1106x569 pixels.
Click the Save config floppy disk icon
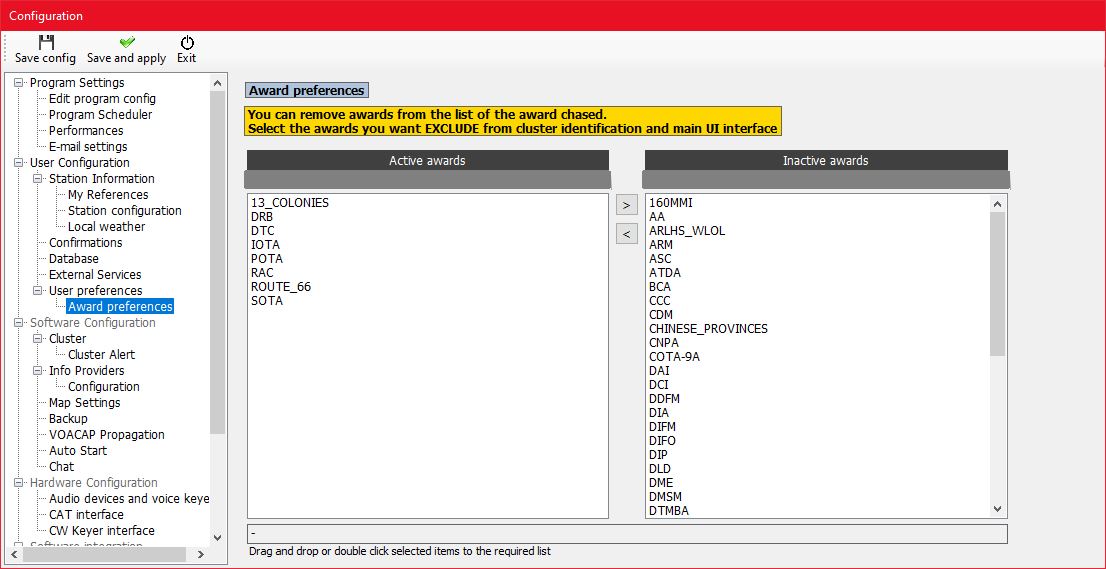(46, 42)
